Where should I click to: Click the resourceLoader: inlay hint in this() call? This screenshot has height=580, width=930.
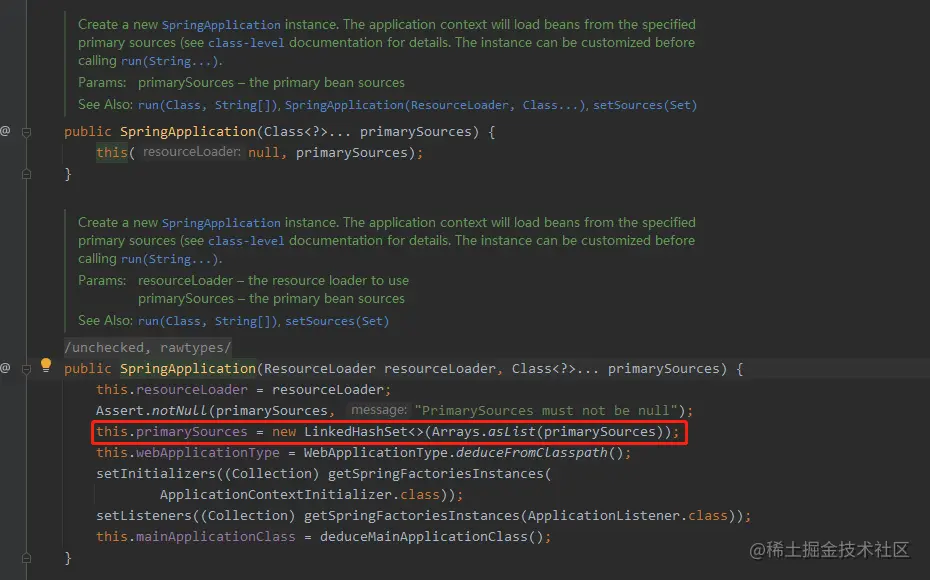[192, 152]
